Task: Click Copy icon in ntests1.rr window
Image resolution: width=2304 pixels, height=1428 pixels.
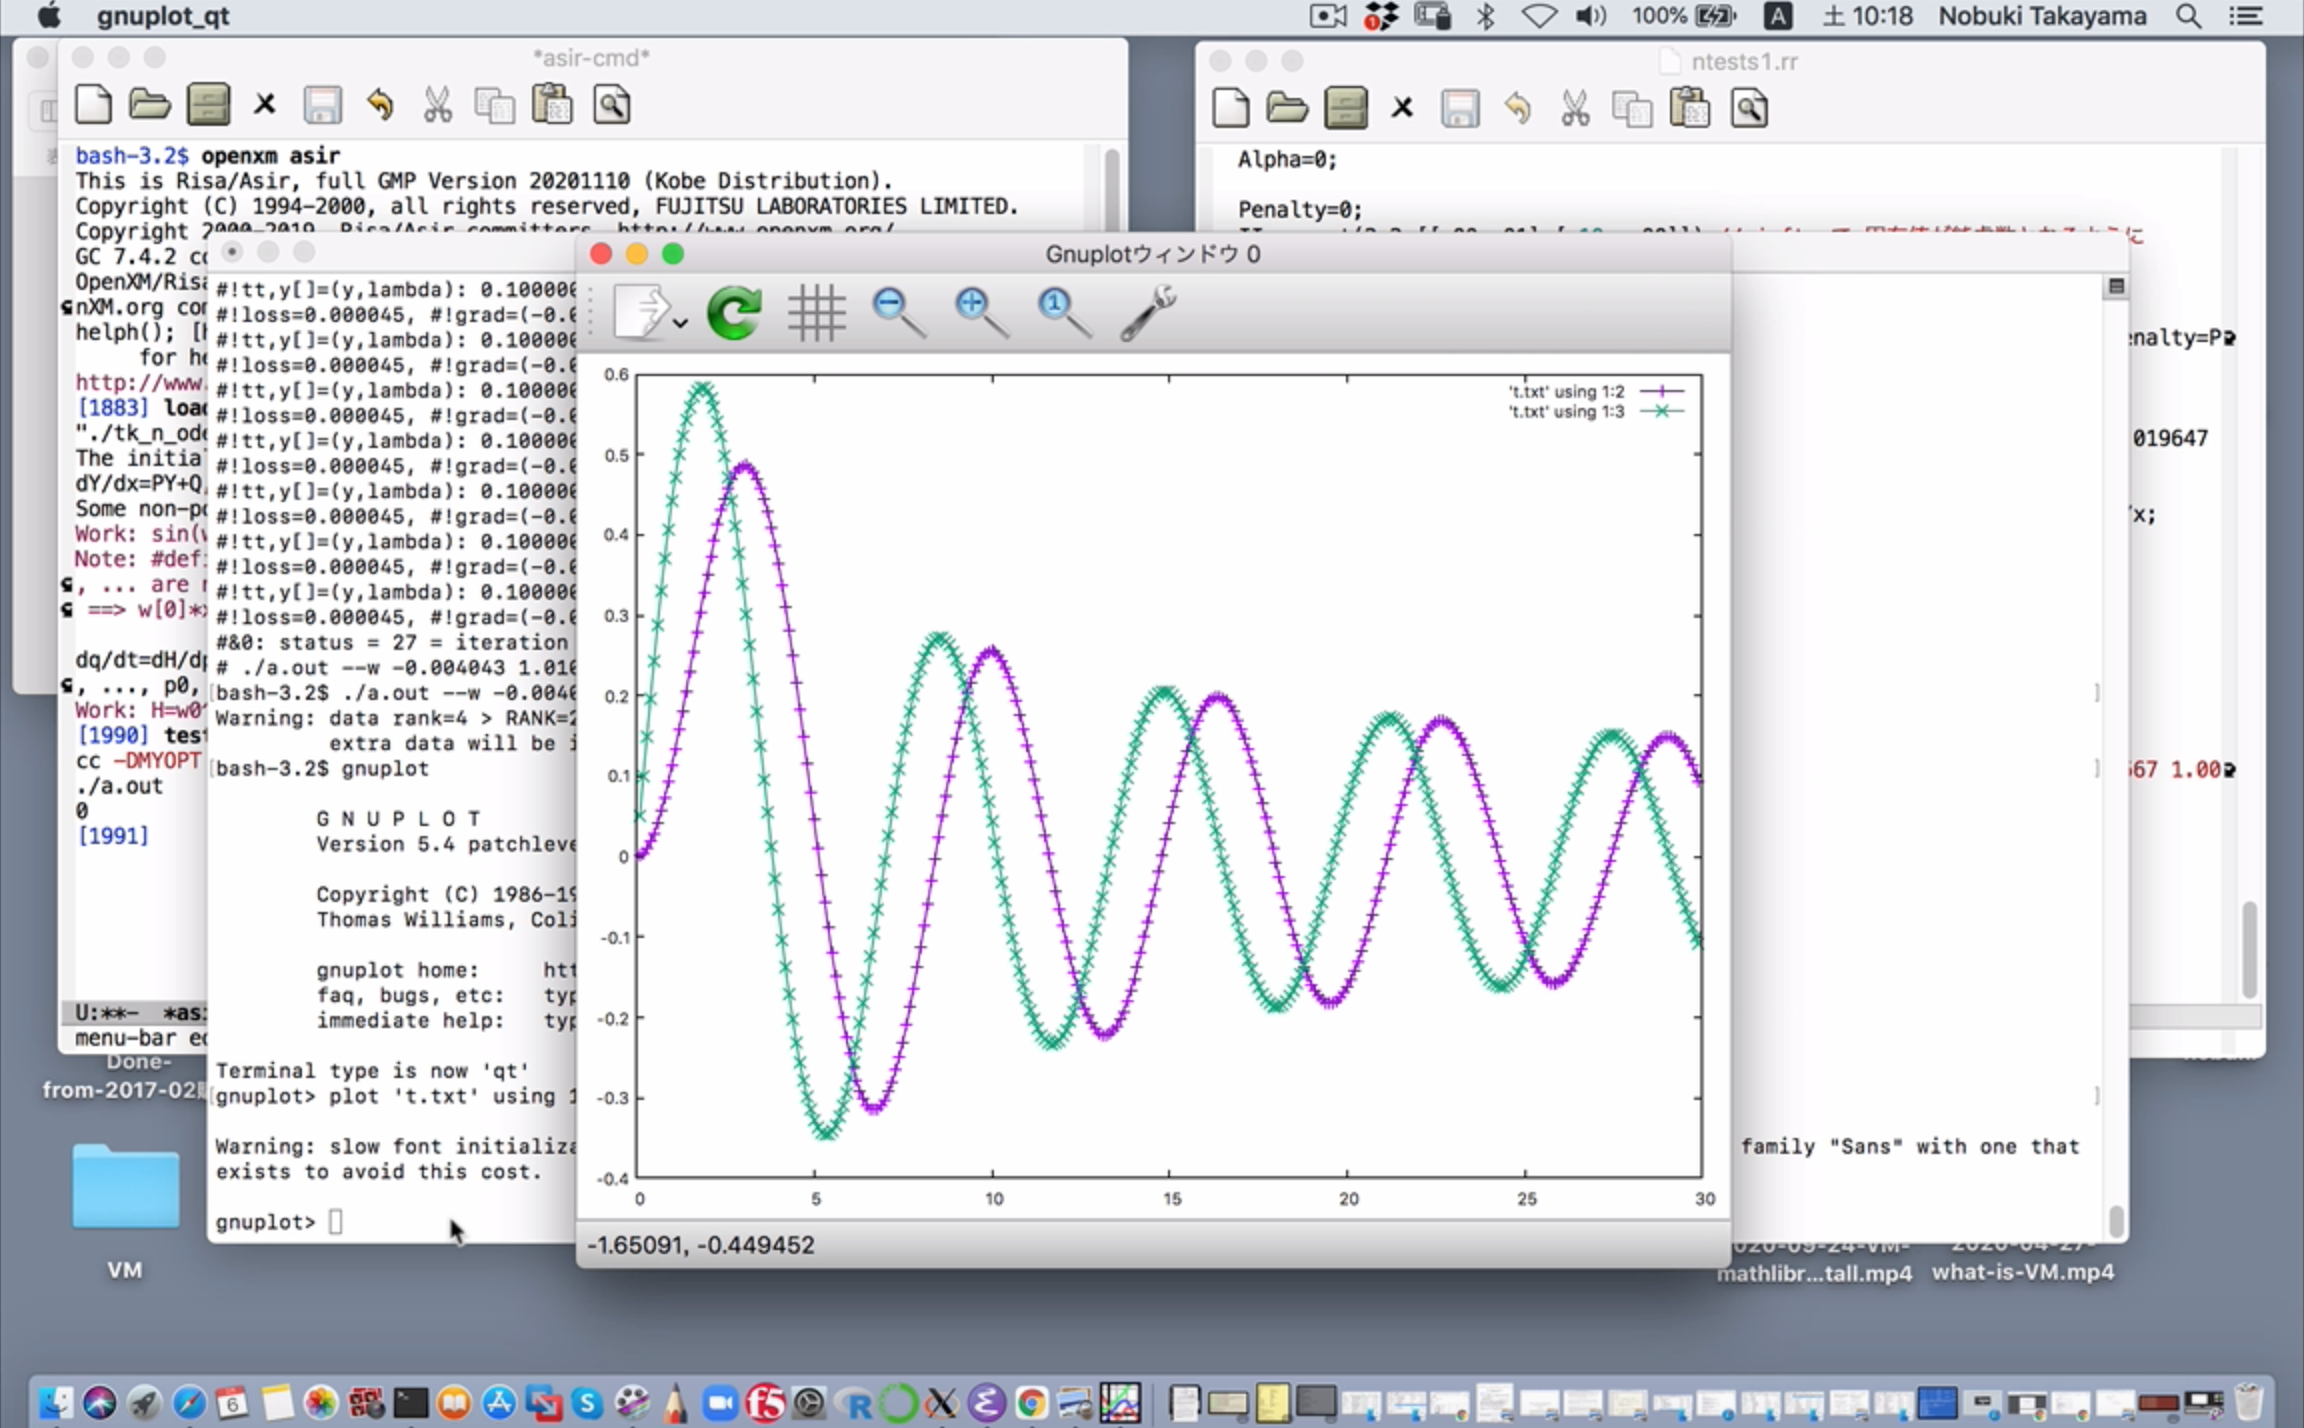Action: click(x=1632, y=108)
